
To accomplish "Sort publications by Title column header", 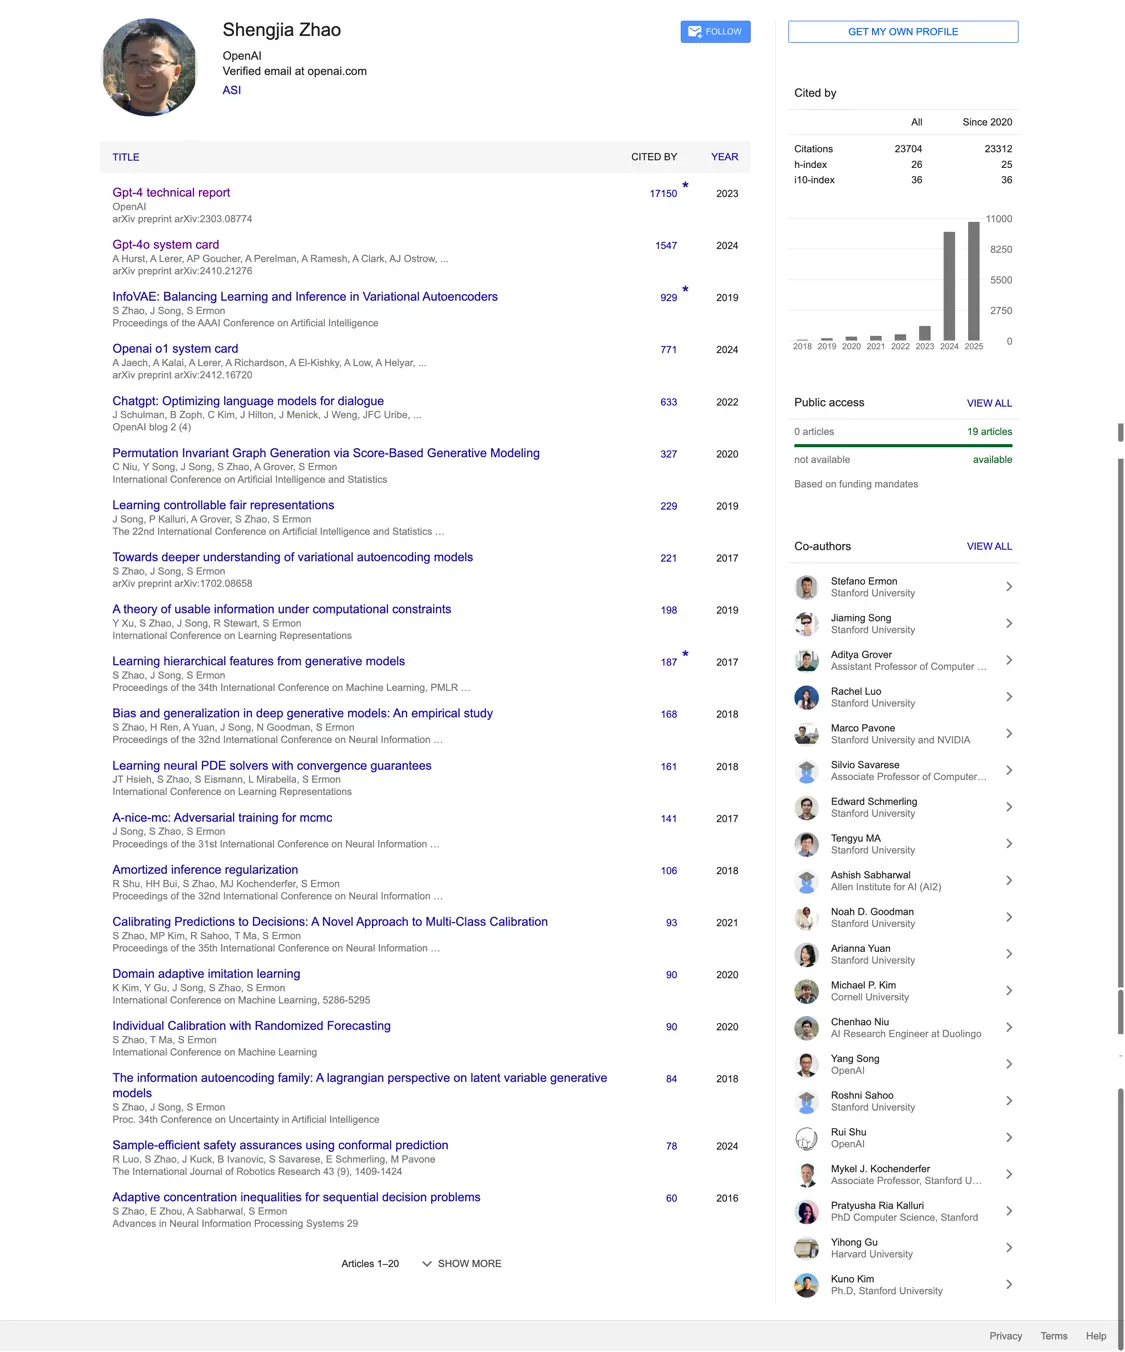I will pyautogui.click(x=126, y=157).
